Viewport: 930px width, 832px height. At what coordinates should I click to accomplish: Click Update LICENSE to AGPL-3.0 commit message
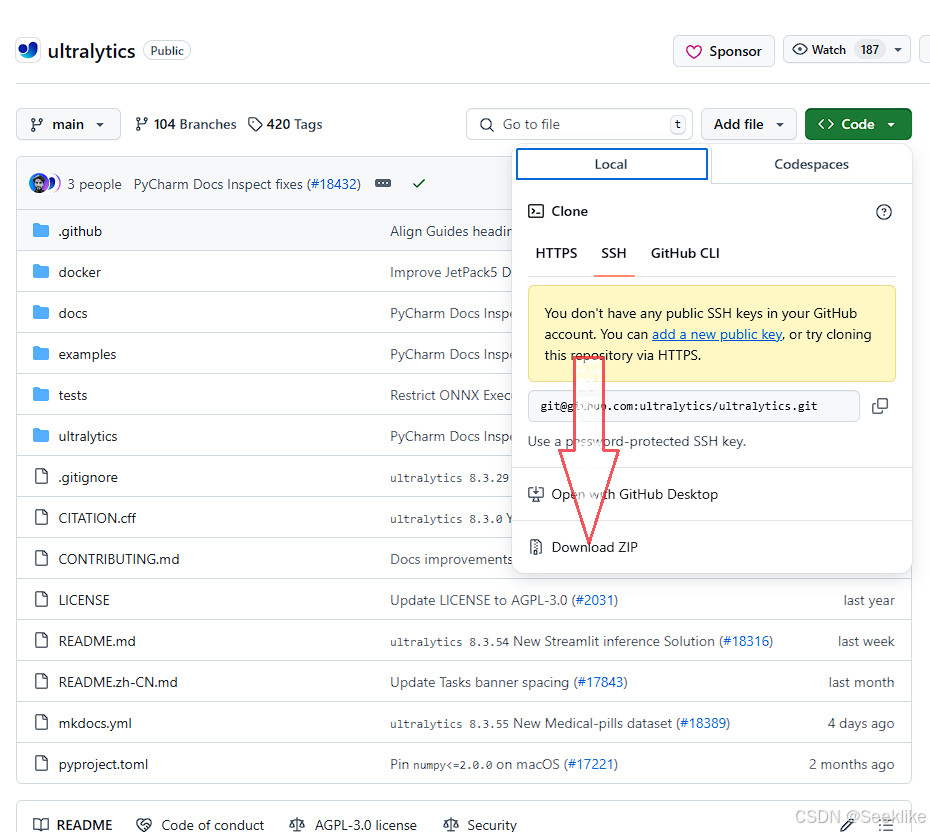click(x=479, y=600)
